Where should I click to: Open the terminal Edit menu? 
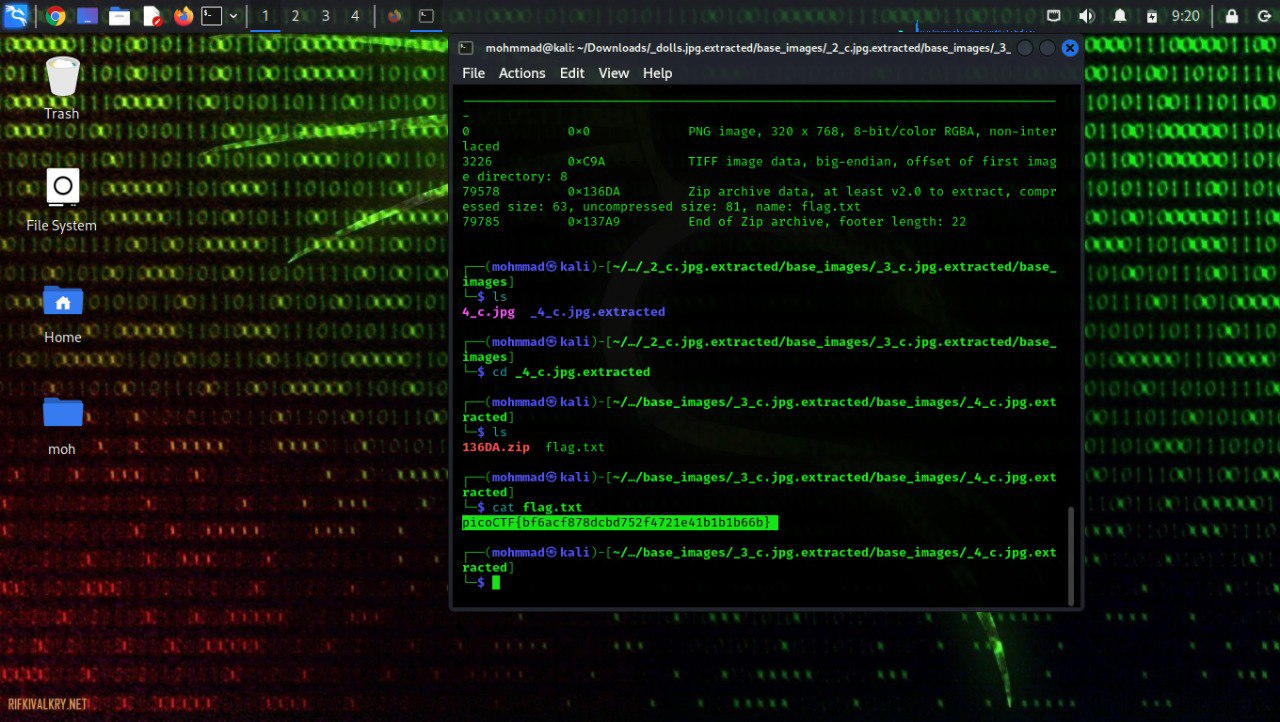[x=572, y=73]
